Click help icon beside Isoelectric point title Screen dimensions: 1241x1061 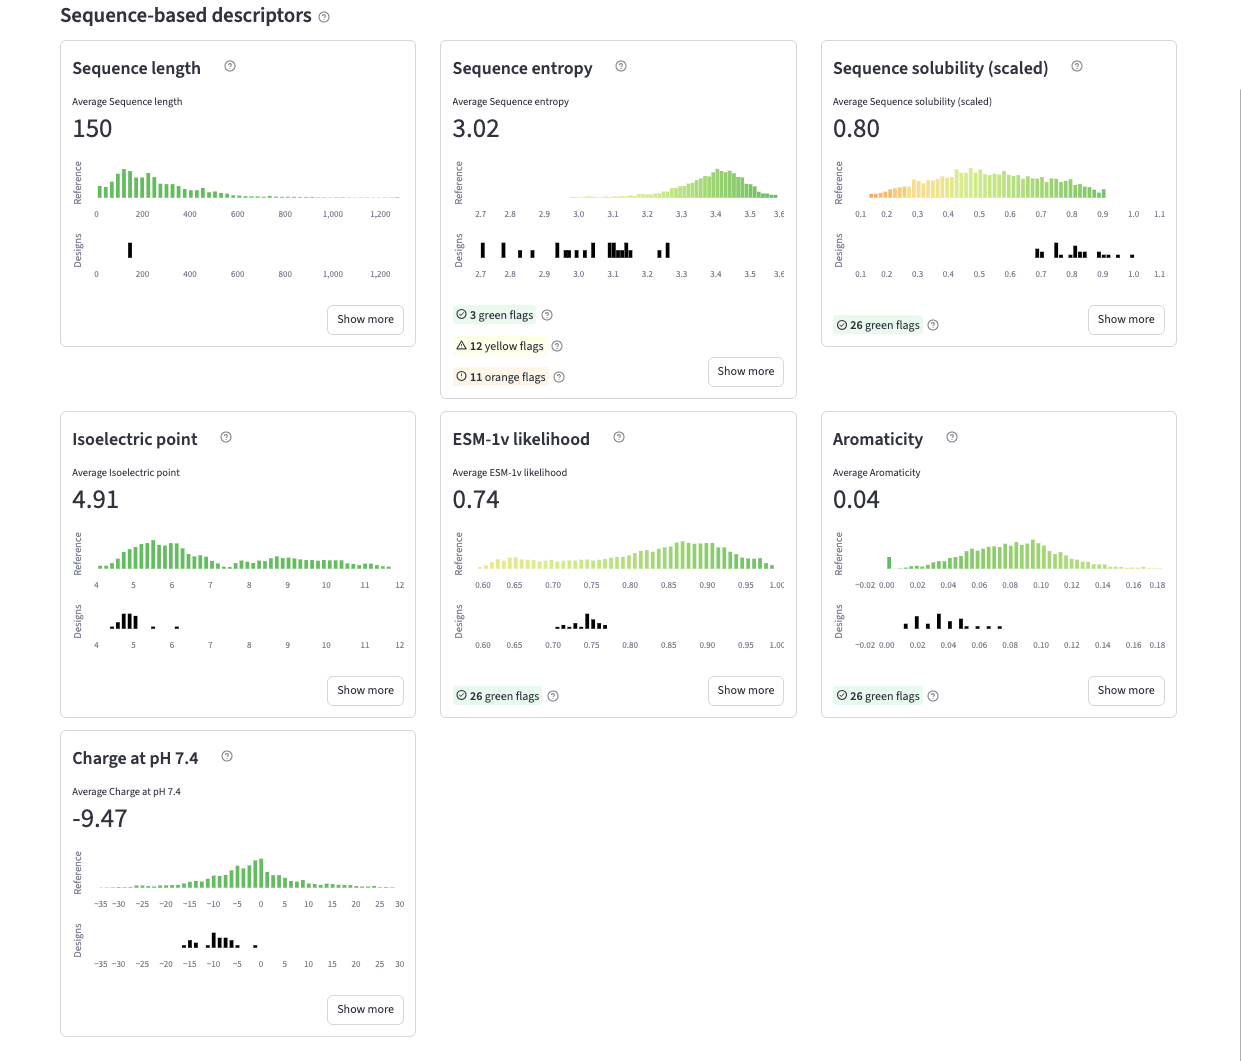coord(226,437)
